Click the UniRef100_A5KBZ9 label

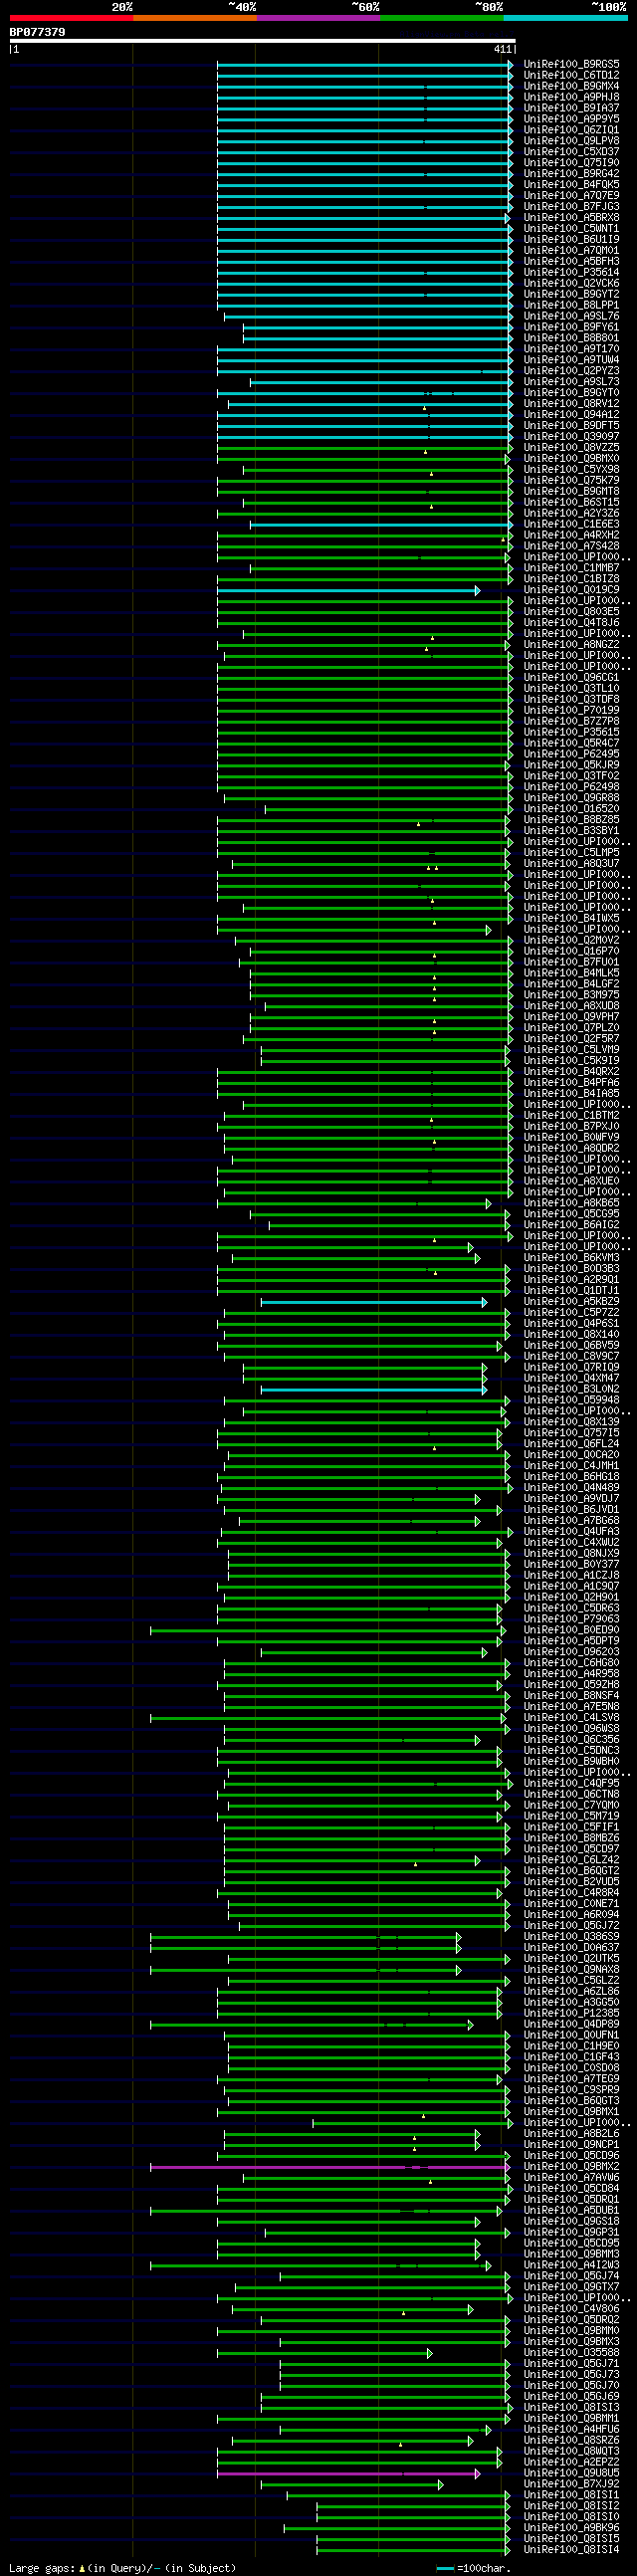pos(571,1302)
